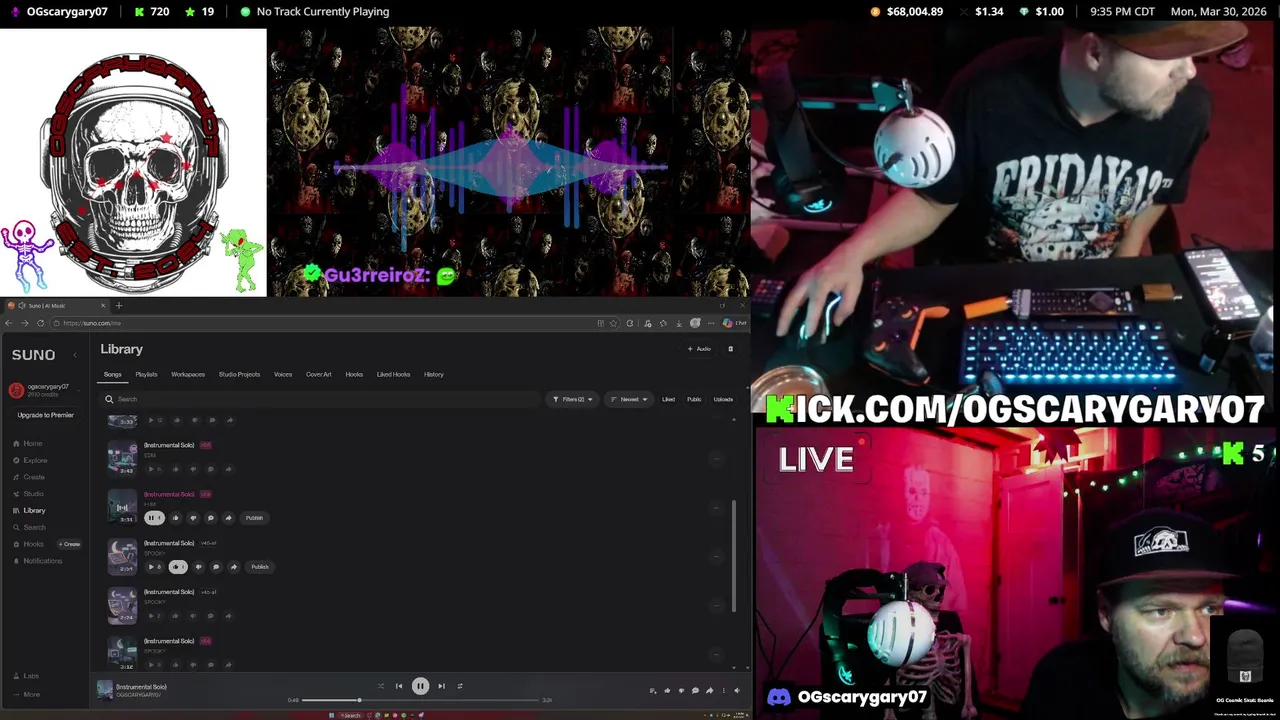Reload the page in the browser toolbar
The image size is (1280, 720).
click(40, 323)
